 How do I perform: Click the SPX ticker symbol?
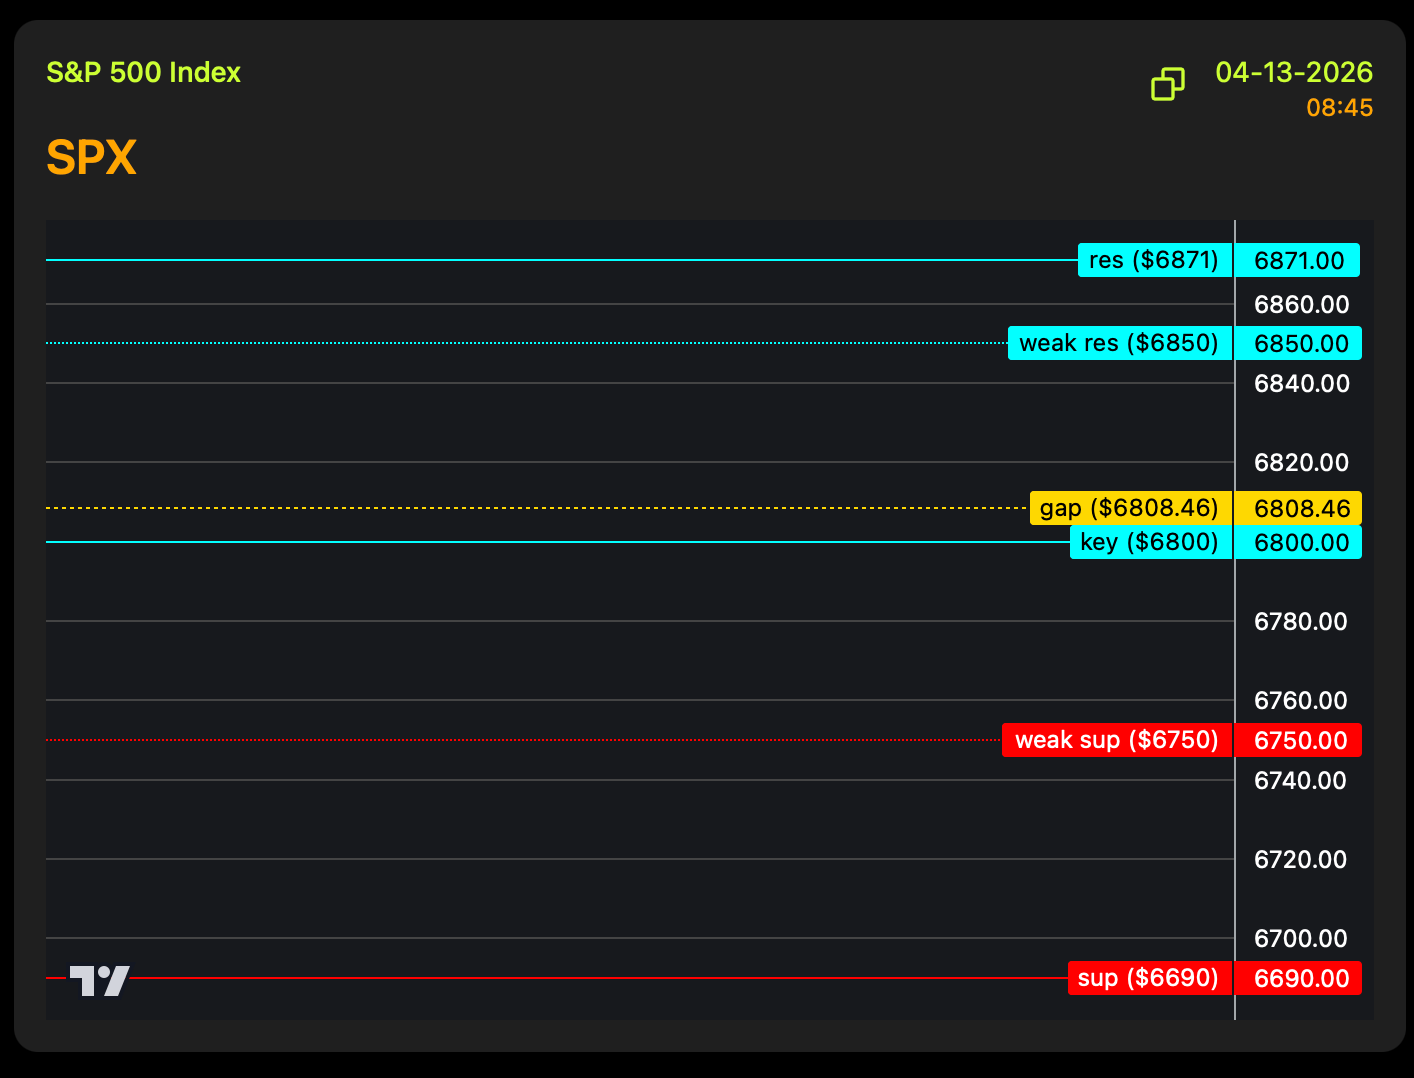coord(91,157)
